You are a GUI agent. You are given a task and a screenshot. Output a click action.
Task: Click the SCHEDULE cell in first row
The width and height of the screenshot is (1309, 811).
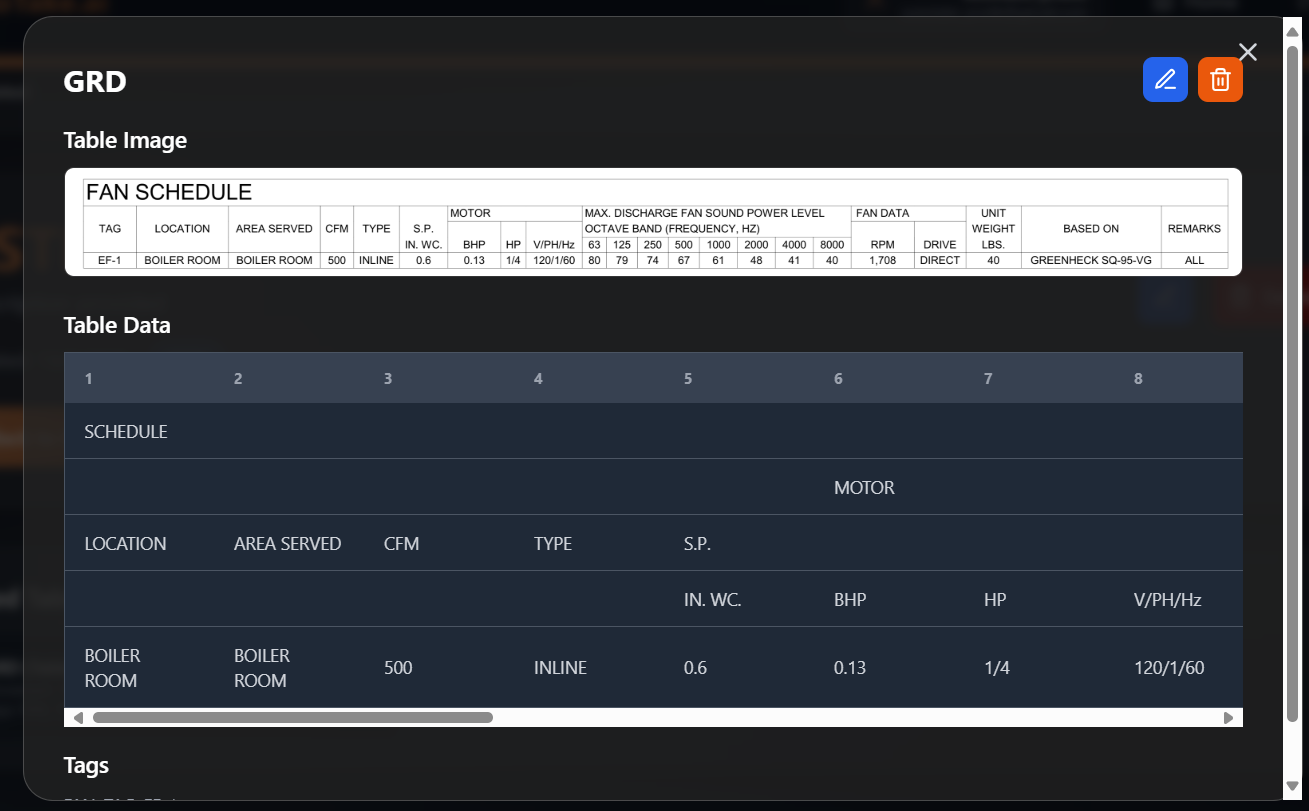(x=126, y=432)
